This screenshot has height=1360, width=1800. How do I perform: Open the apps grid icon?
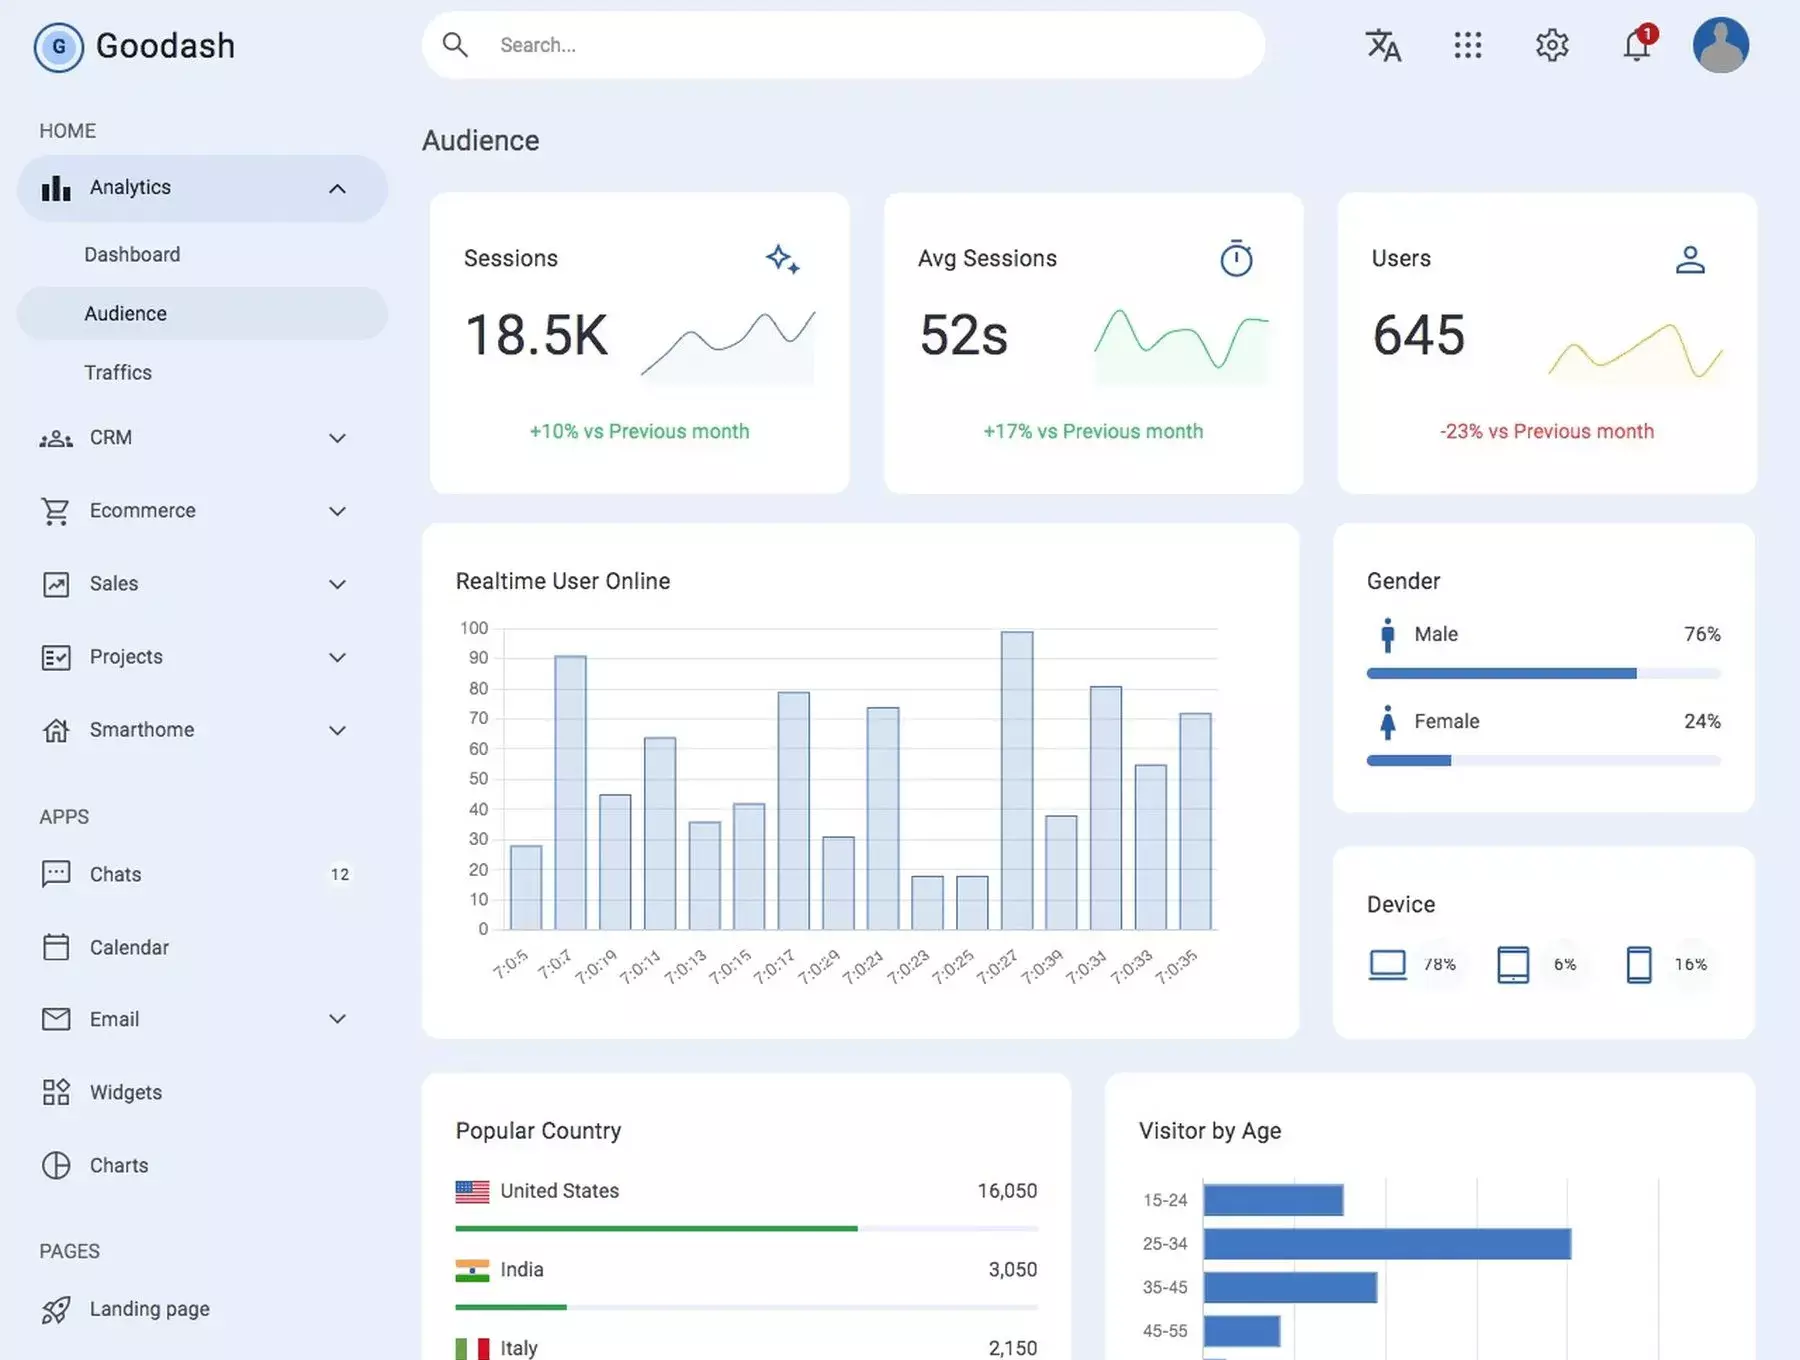pyautogui.click(x=1467, y=45)
